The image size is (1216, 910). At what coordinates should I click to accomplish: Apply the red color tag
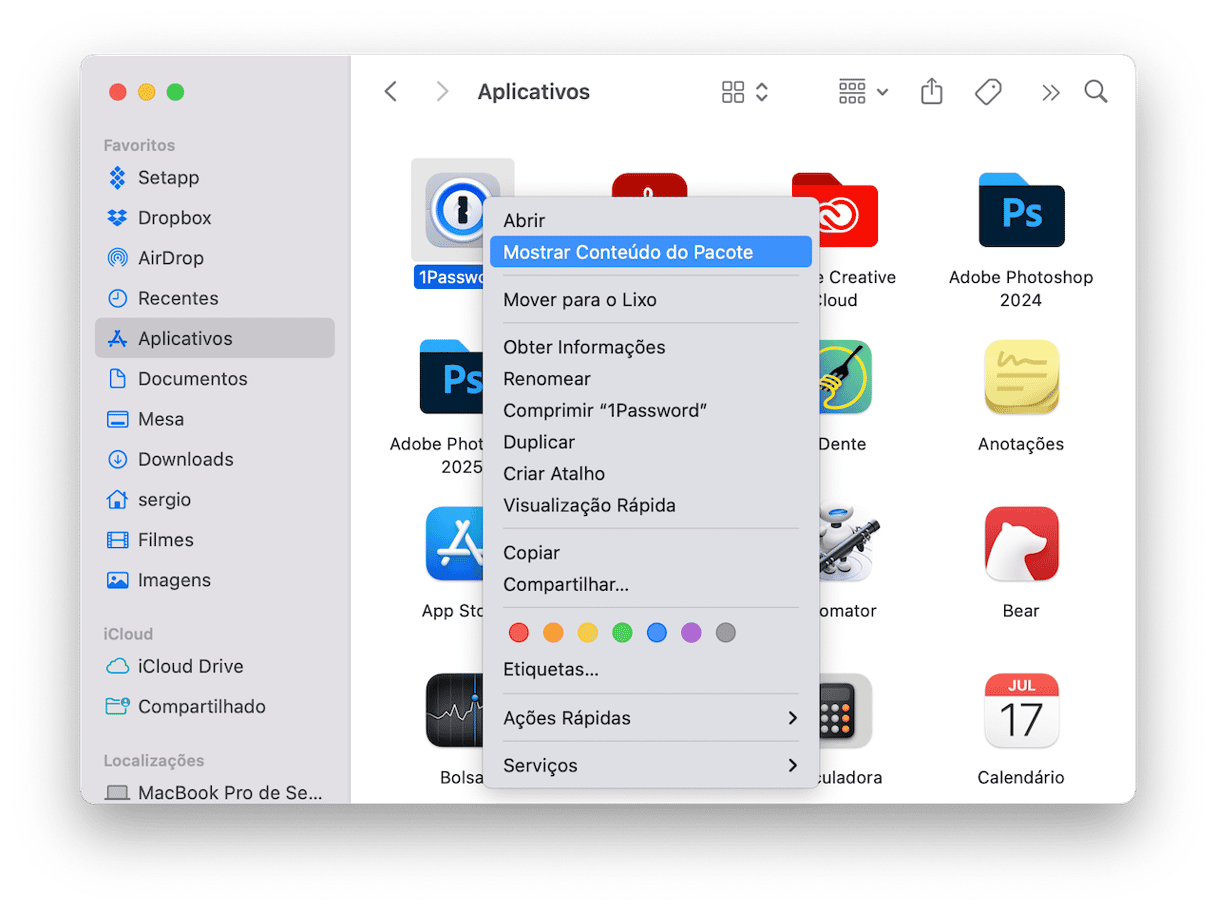(519, 632)
